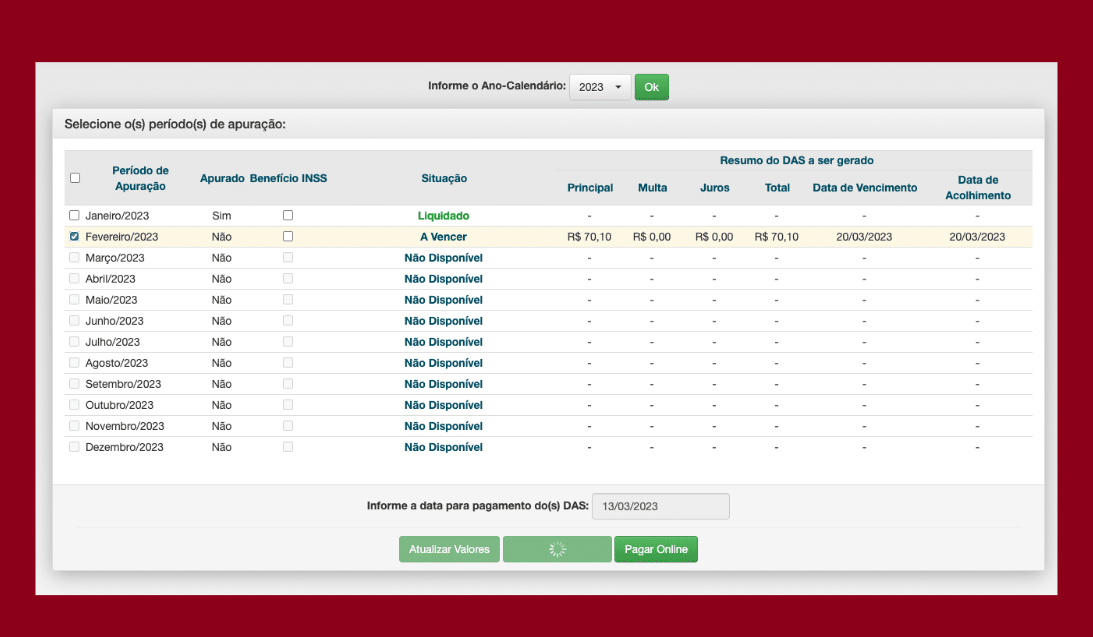Check the Janeiro/2023 period checkbox

[x=74, y=215]
